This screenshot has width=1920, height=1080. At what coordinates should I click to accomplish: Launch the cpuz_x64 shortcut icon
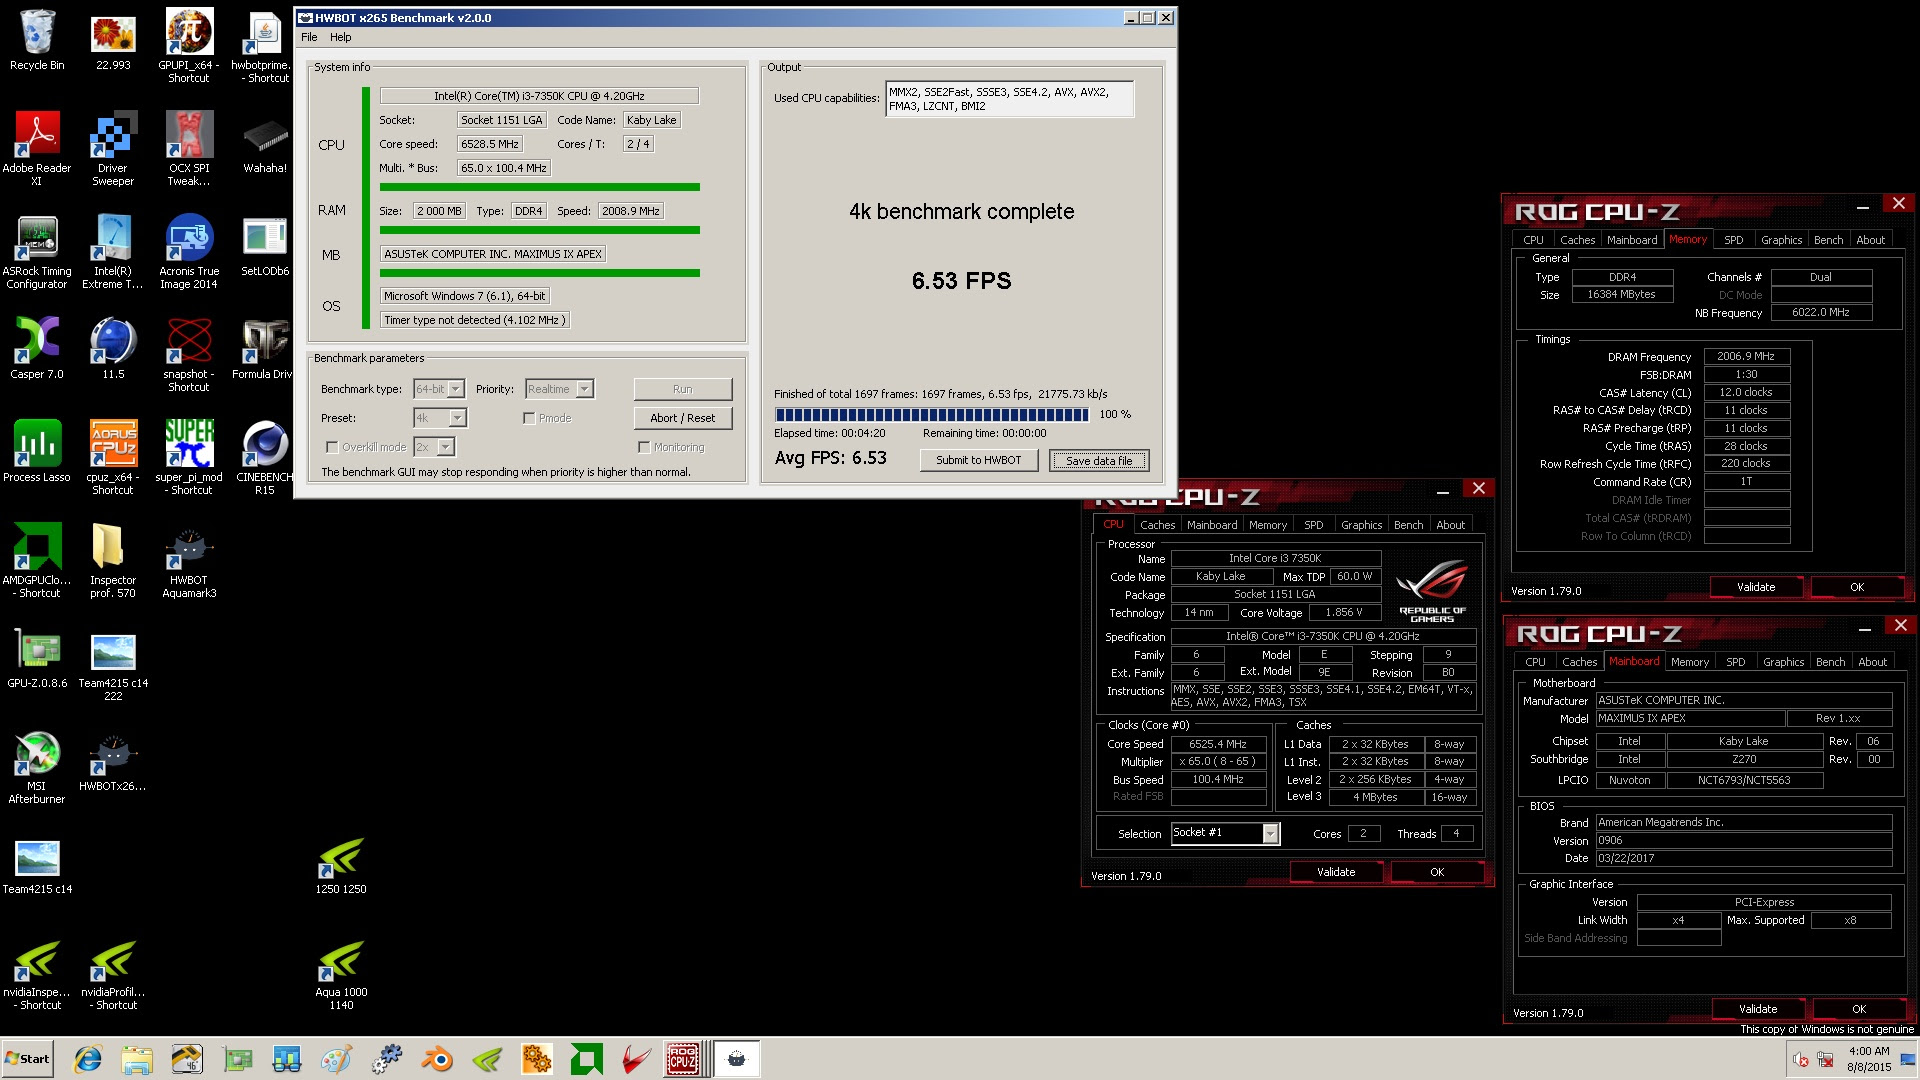(x=113, y=457)
